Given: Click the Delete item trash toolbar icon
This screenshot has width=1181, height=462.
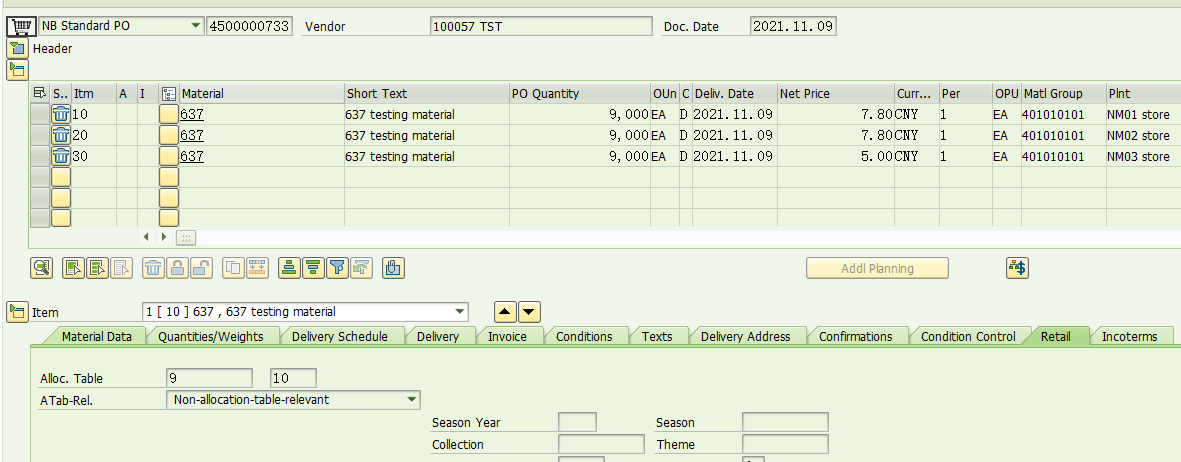Looking at the screenshot, I should (154, 268).
